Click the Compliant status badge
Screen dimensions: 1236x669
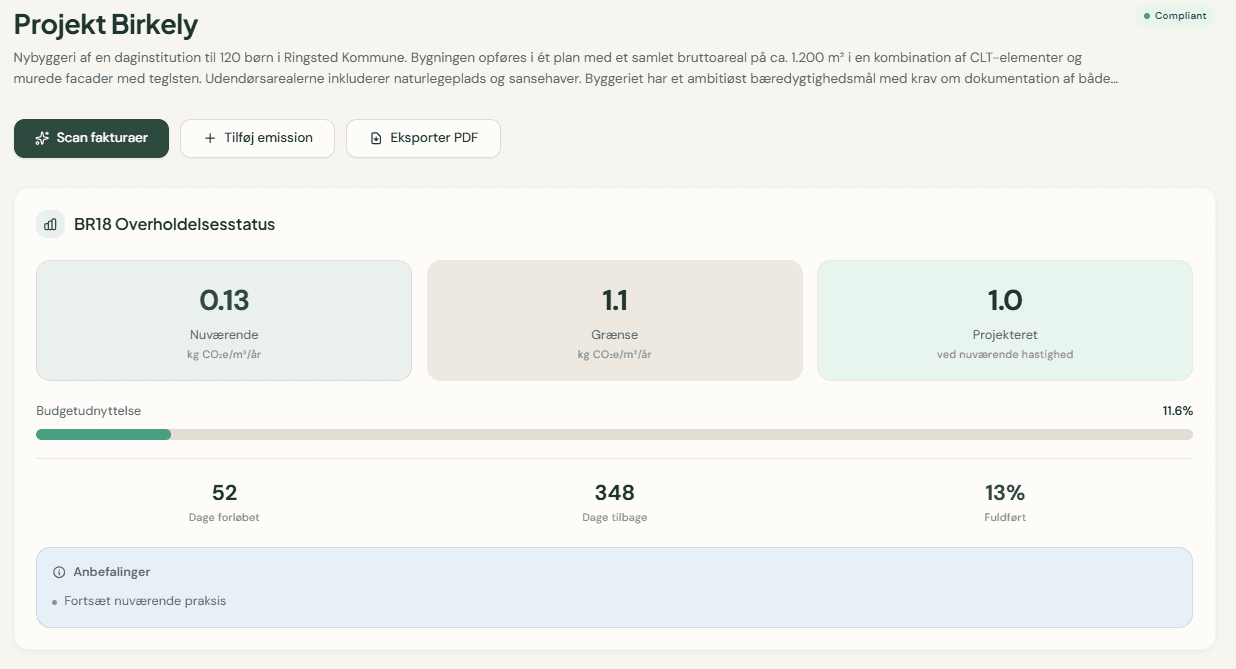[1174, 16]
